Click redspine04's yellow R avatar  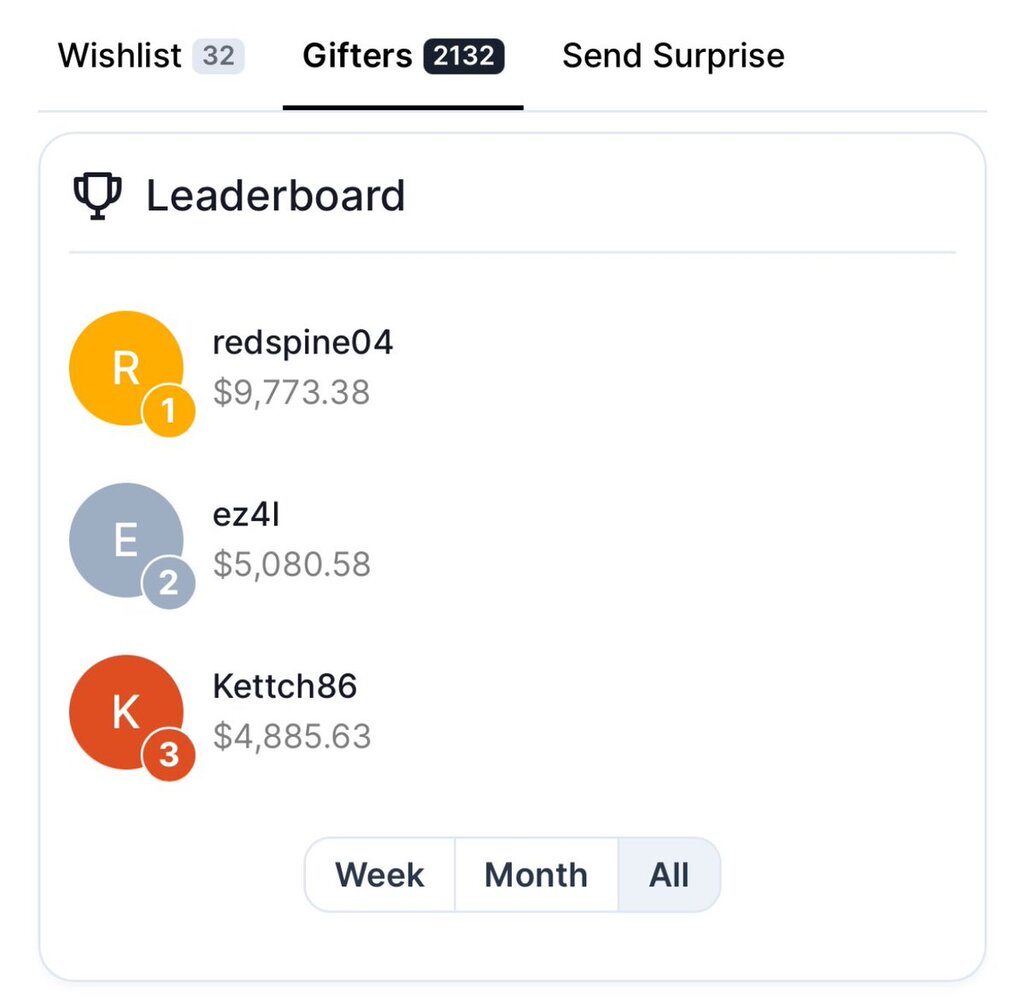tap(125, 368)
